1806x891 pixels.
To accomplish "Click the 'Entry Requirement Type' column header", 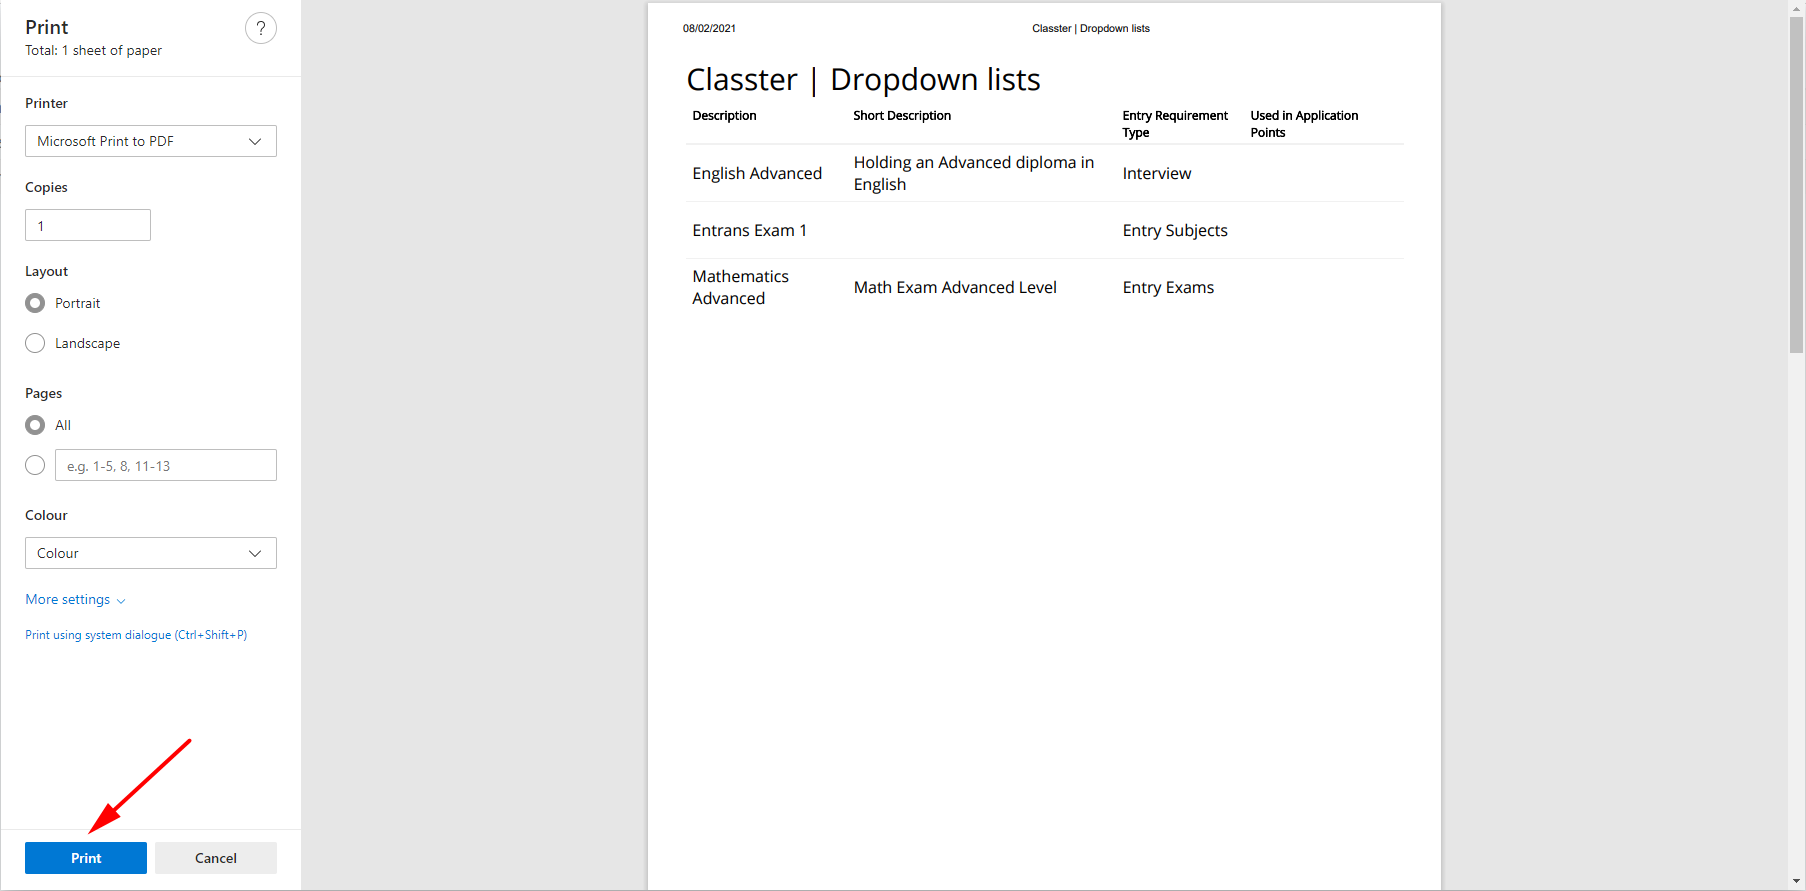I will [x=1175, y=124].
